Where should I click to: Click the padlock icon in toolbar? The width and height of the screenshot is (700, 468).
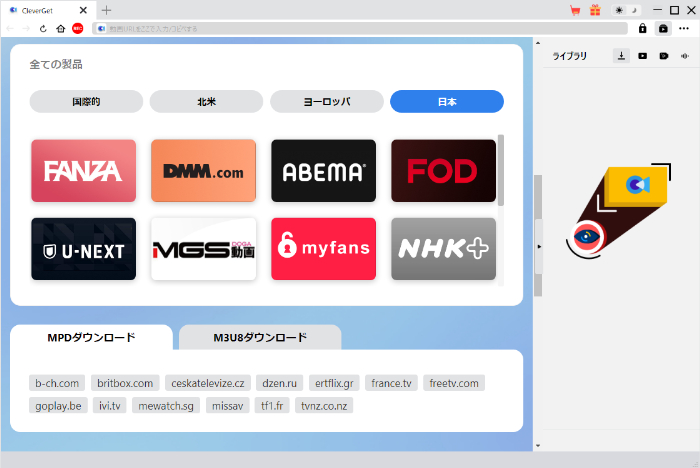(642, 29)
